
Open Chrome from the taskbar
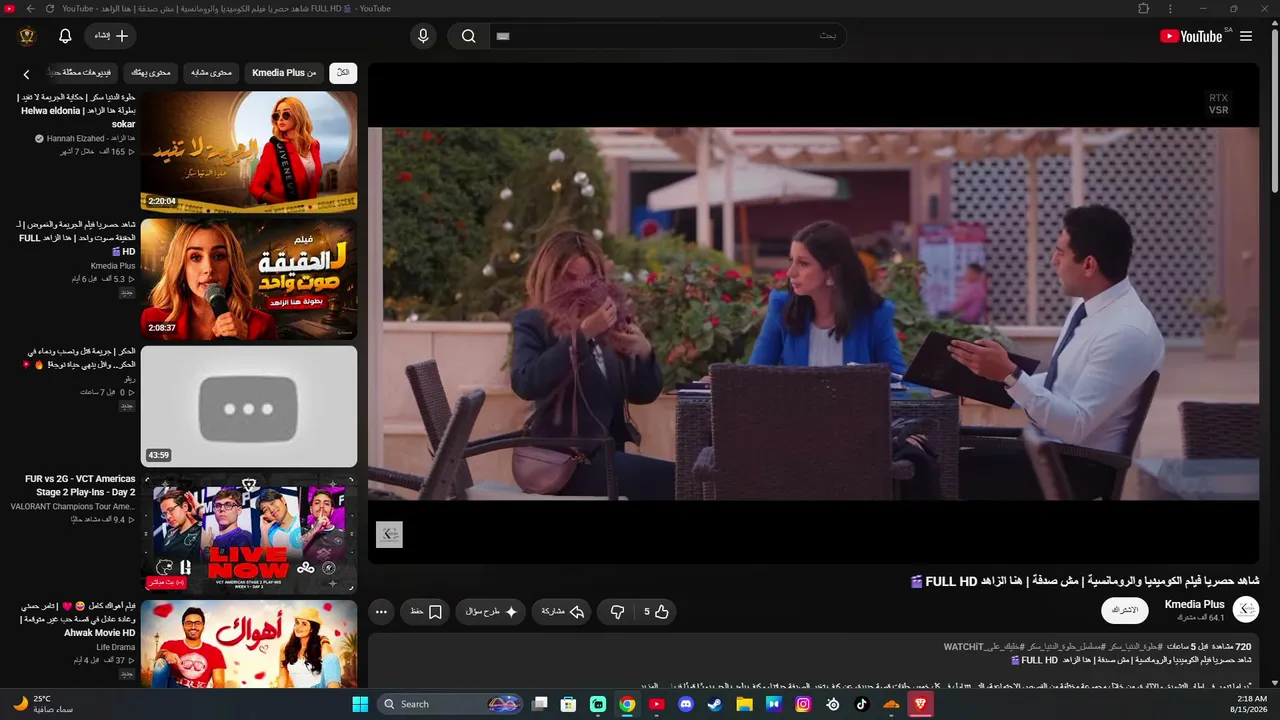(627, 704)
